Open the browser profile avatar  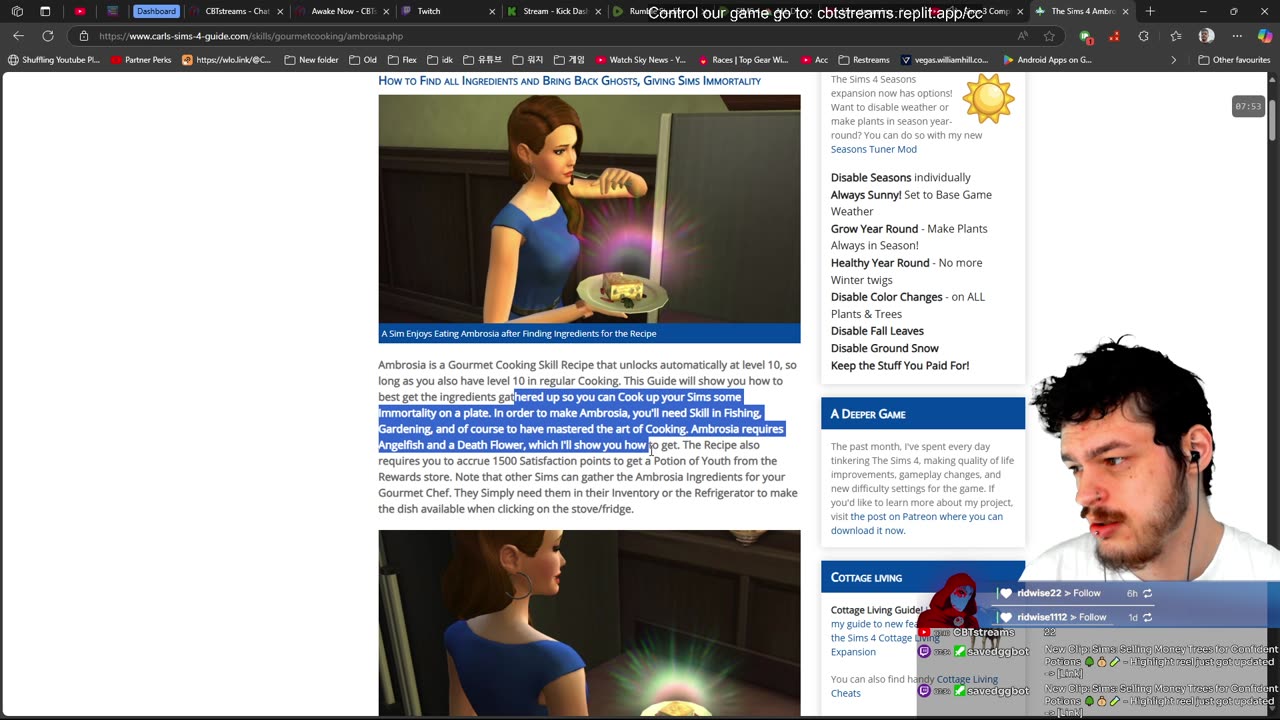[1206, 36]
